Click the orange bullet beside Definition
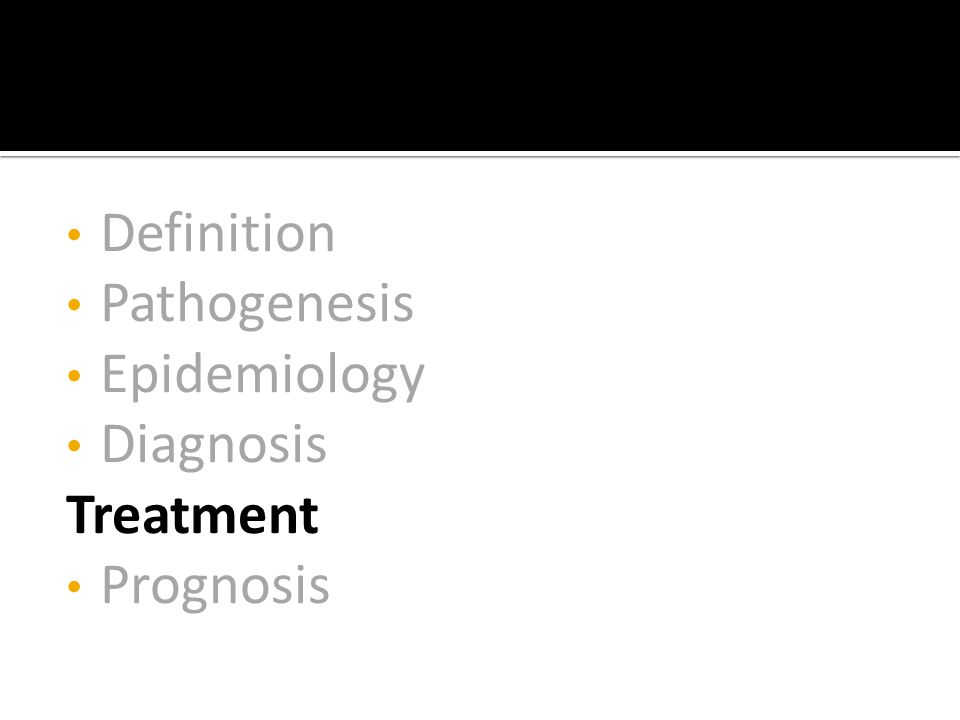The image size is (960, 720). point(74,234)
